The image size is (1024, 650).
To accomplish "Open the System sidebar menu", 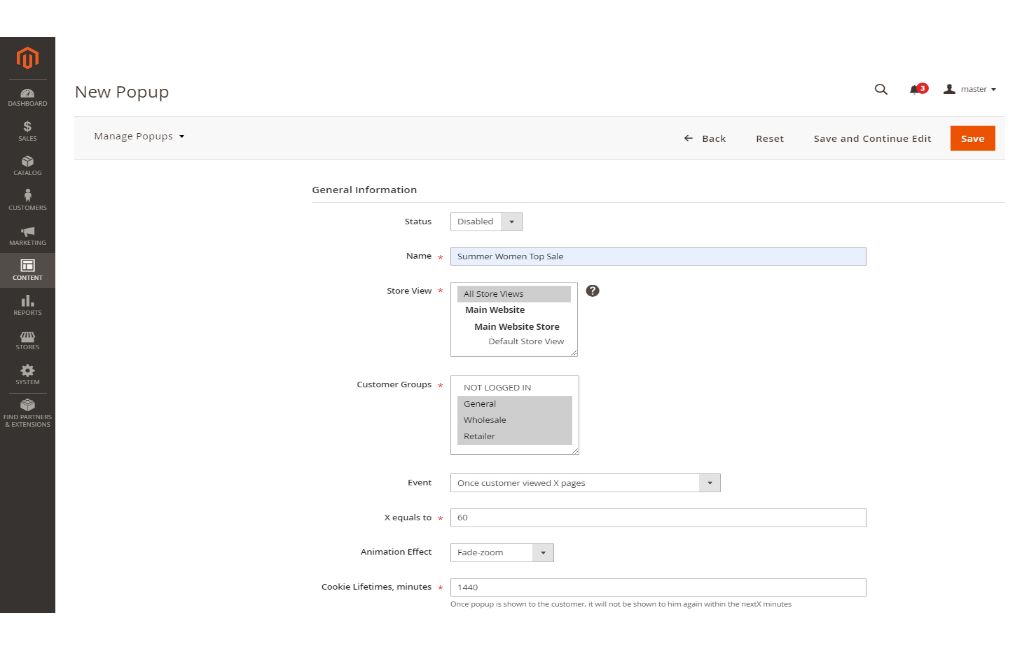I will click(27, 375).
